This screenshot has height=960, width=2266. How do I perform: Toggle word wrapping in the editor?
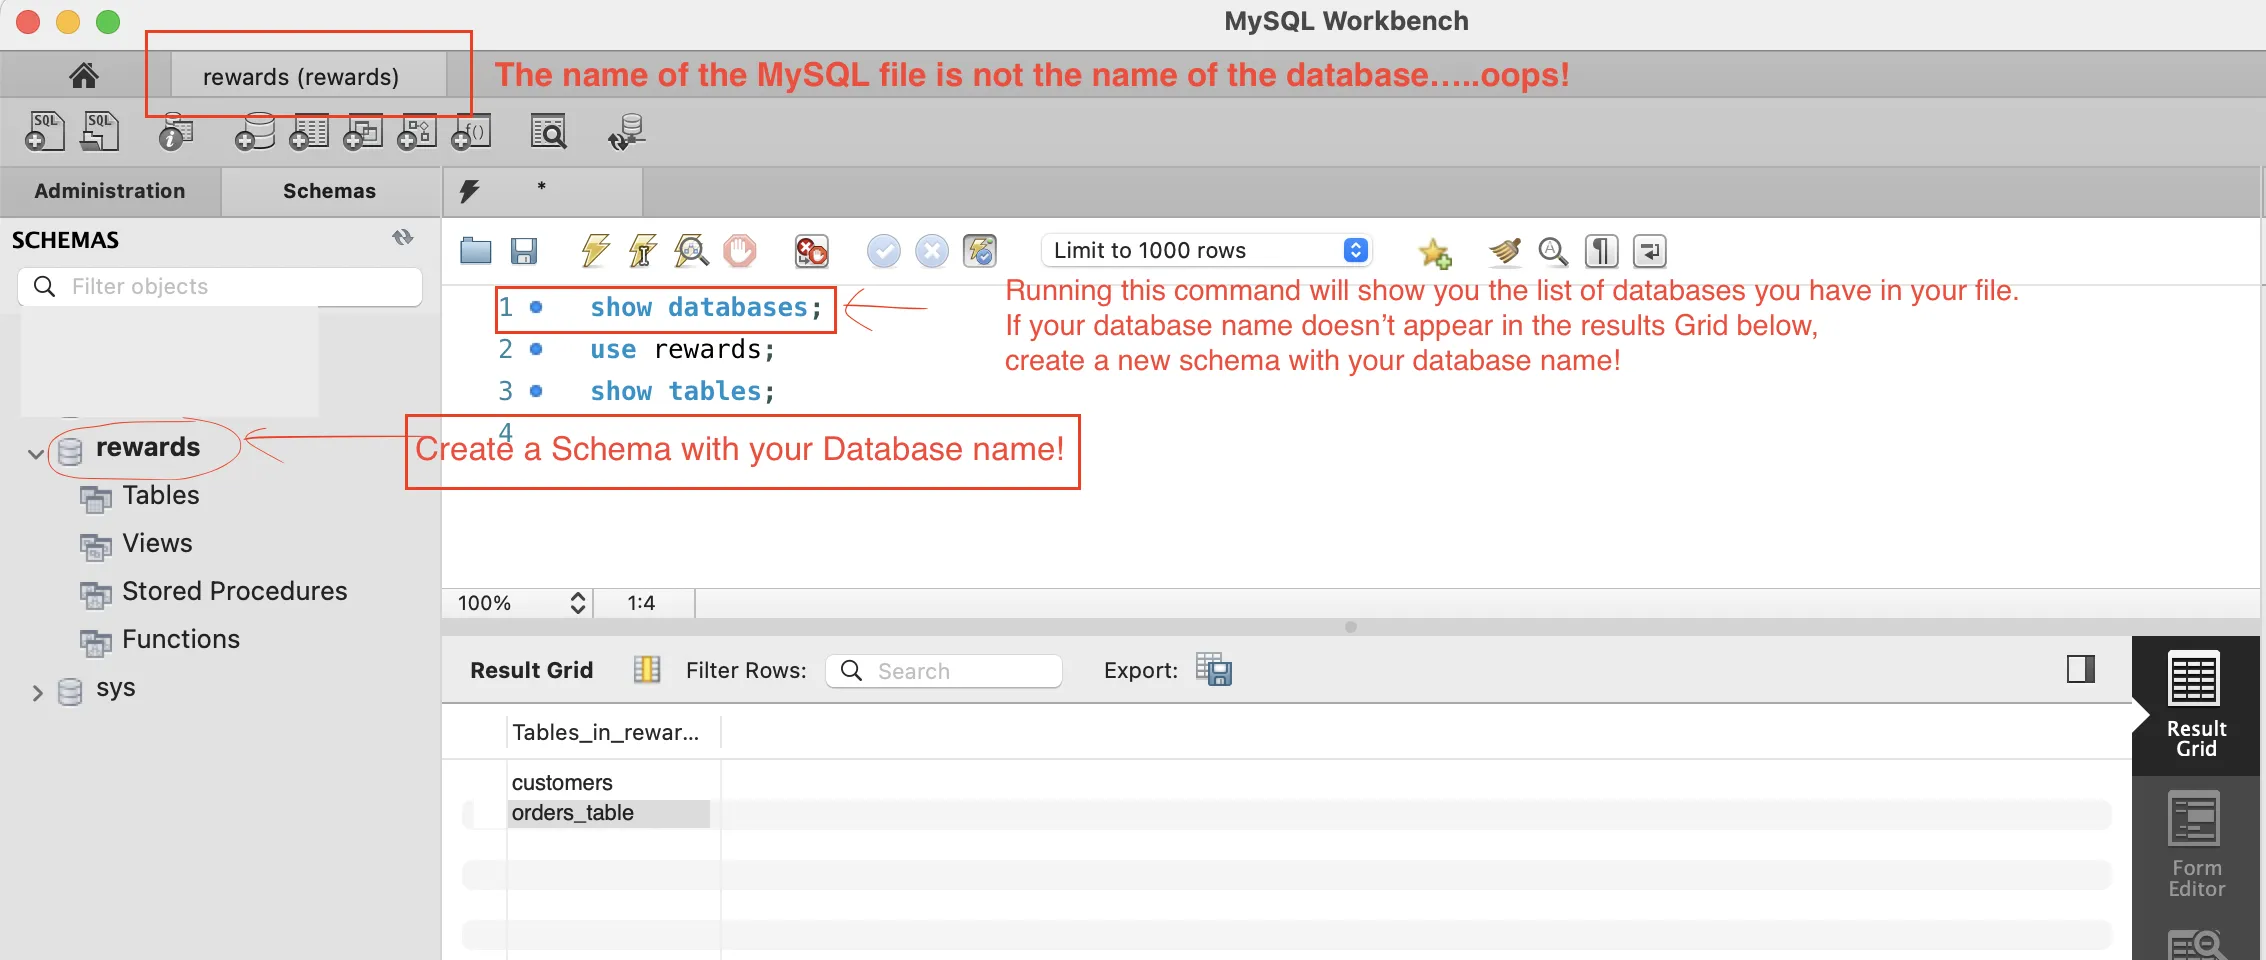click(1649, 250)
